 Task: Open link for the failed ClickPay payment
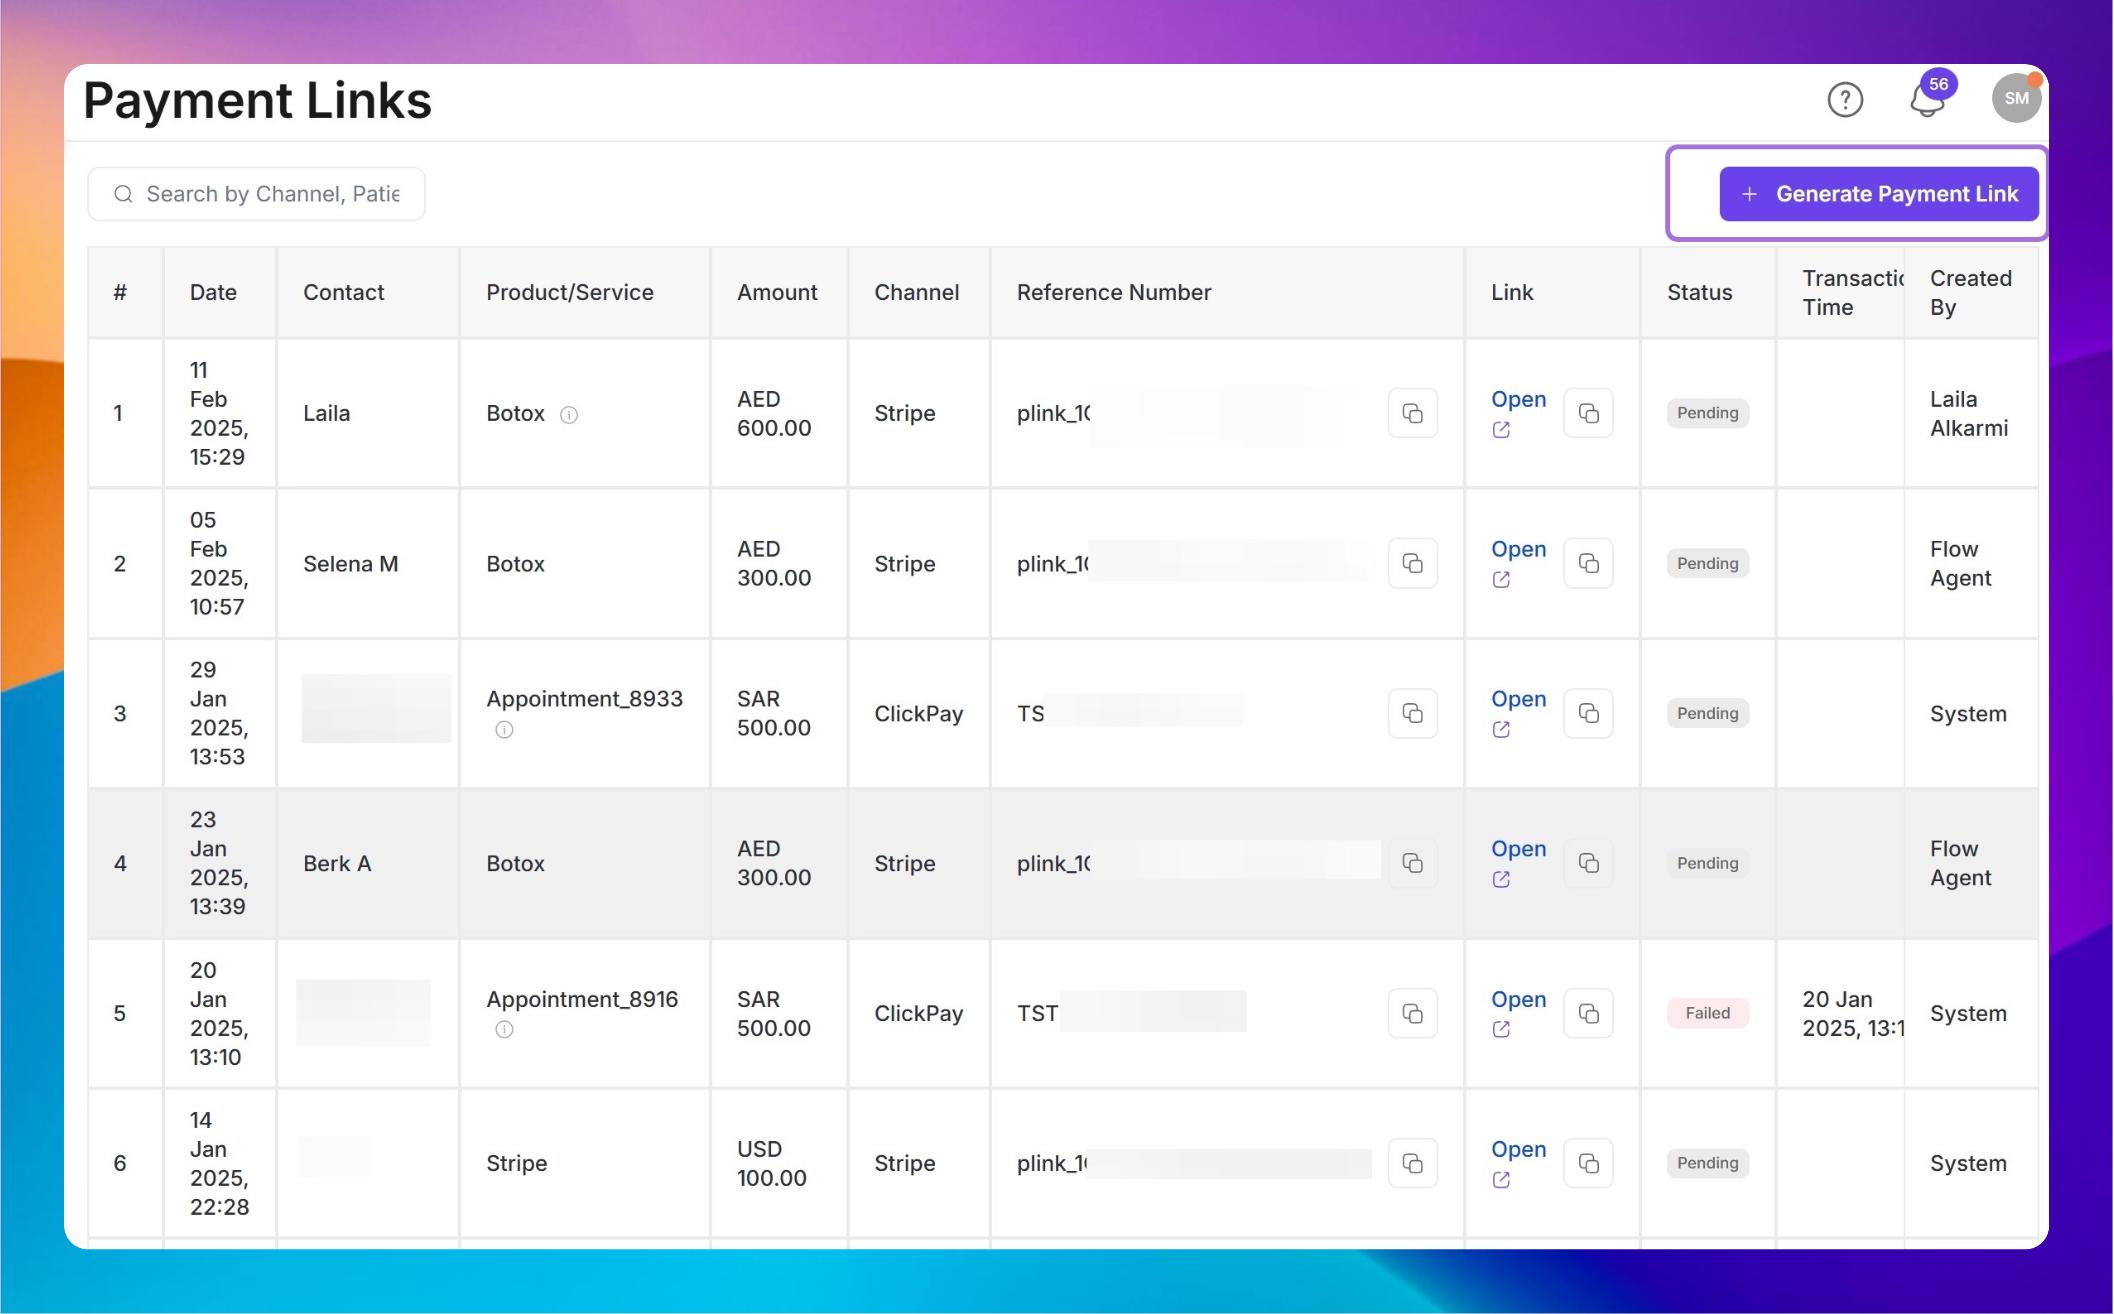[1517, 999]
